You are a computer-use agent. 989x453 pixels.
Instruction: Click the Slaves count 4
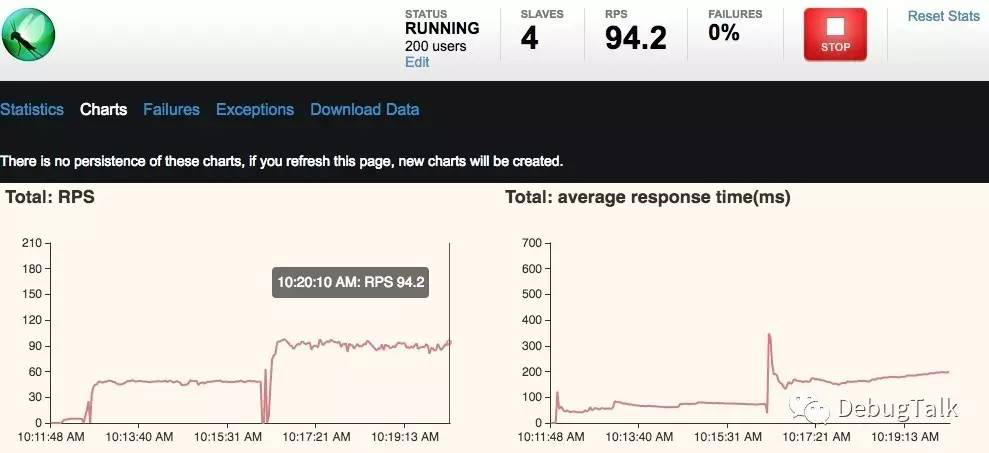(x=529, y=38)
